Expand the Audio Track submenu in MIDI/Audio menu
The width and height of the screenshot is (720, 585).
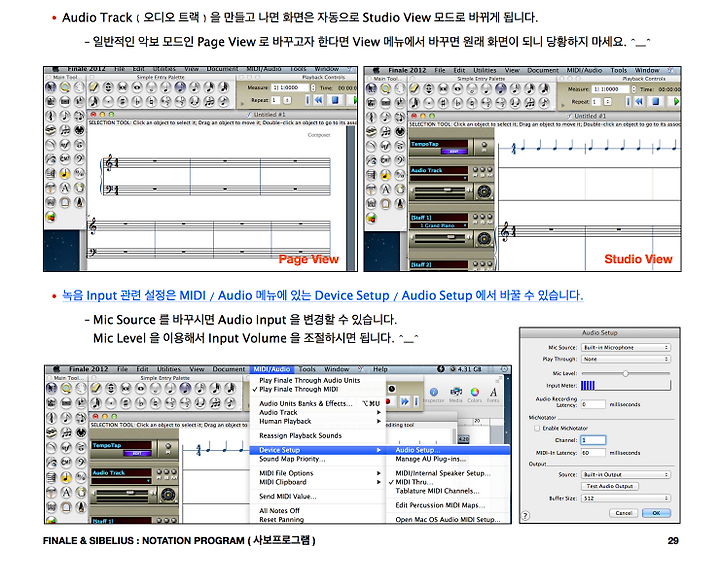pyautogui.click(x=318, y=412)
